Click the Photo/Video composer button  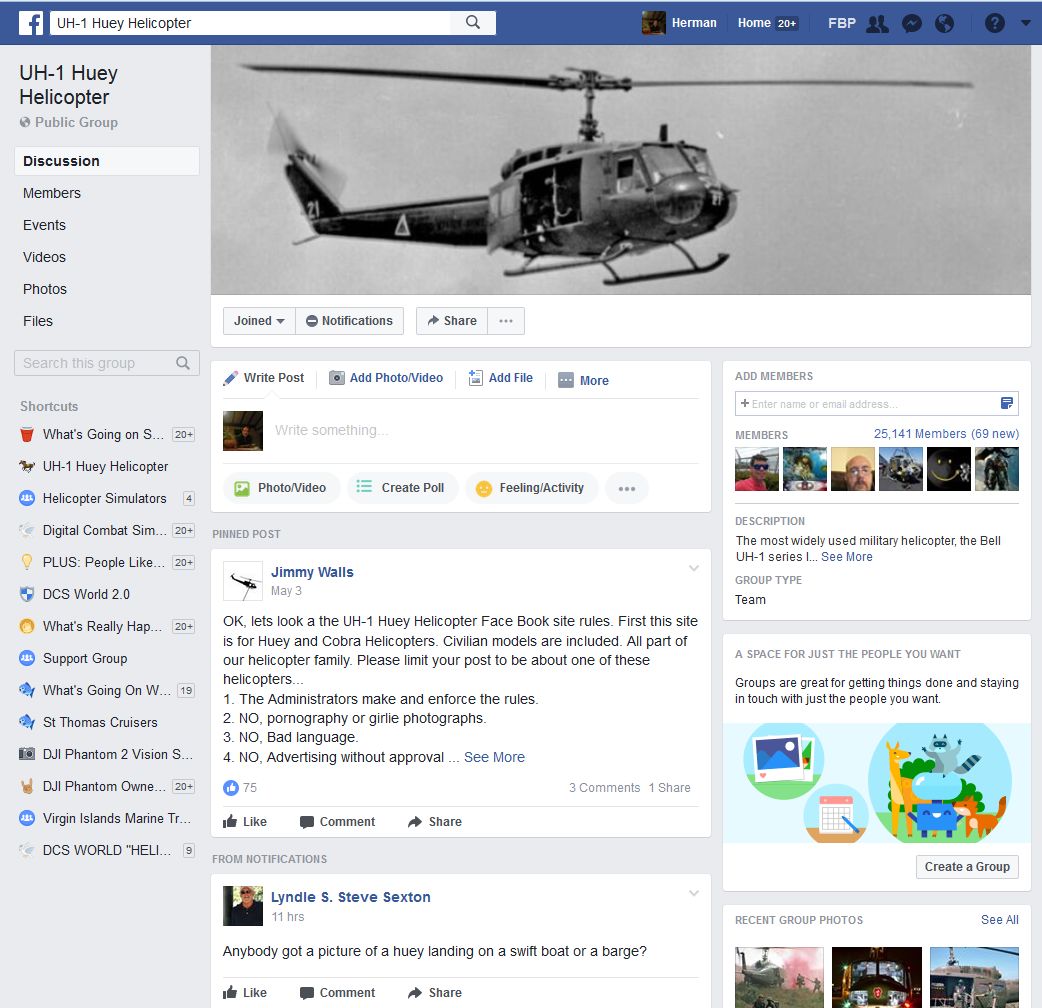(x=282, y=488)
